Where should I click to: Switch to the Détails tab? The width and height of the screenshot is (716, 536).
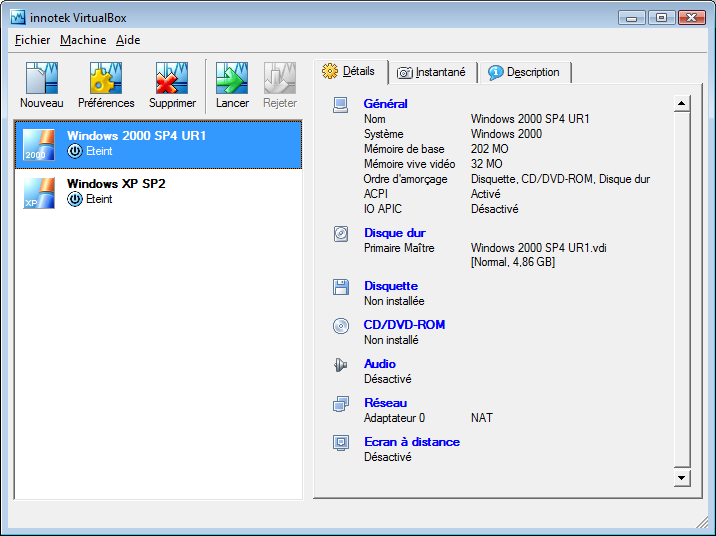(x=350, y=72)
